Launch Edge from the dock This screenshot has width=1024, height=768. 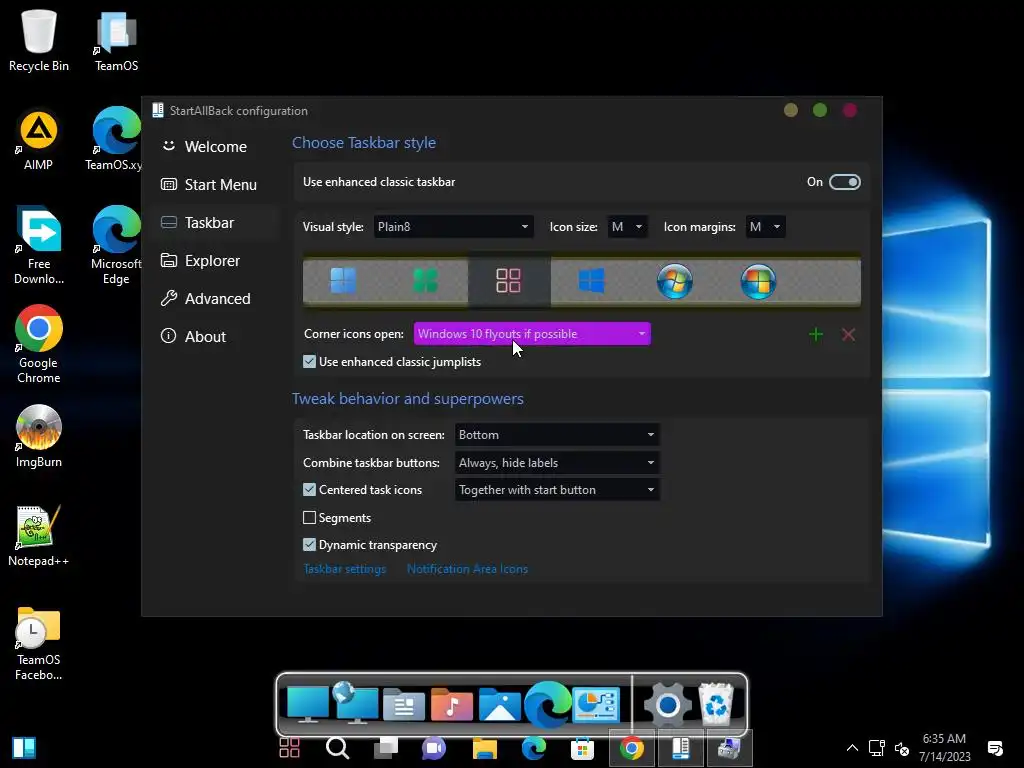(547, 704)
